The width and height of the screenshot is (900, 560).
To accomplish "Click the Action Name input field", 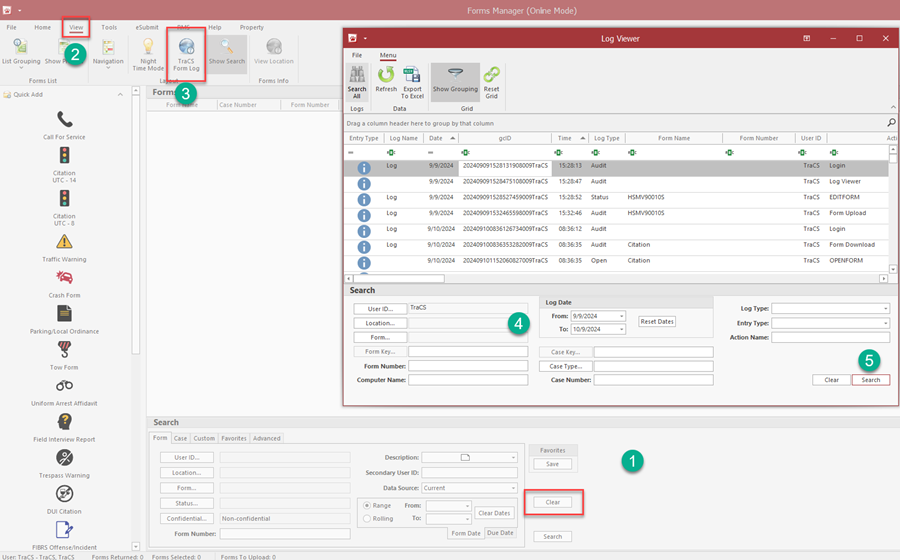I will tap(829, 337).
